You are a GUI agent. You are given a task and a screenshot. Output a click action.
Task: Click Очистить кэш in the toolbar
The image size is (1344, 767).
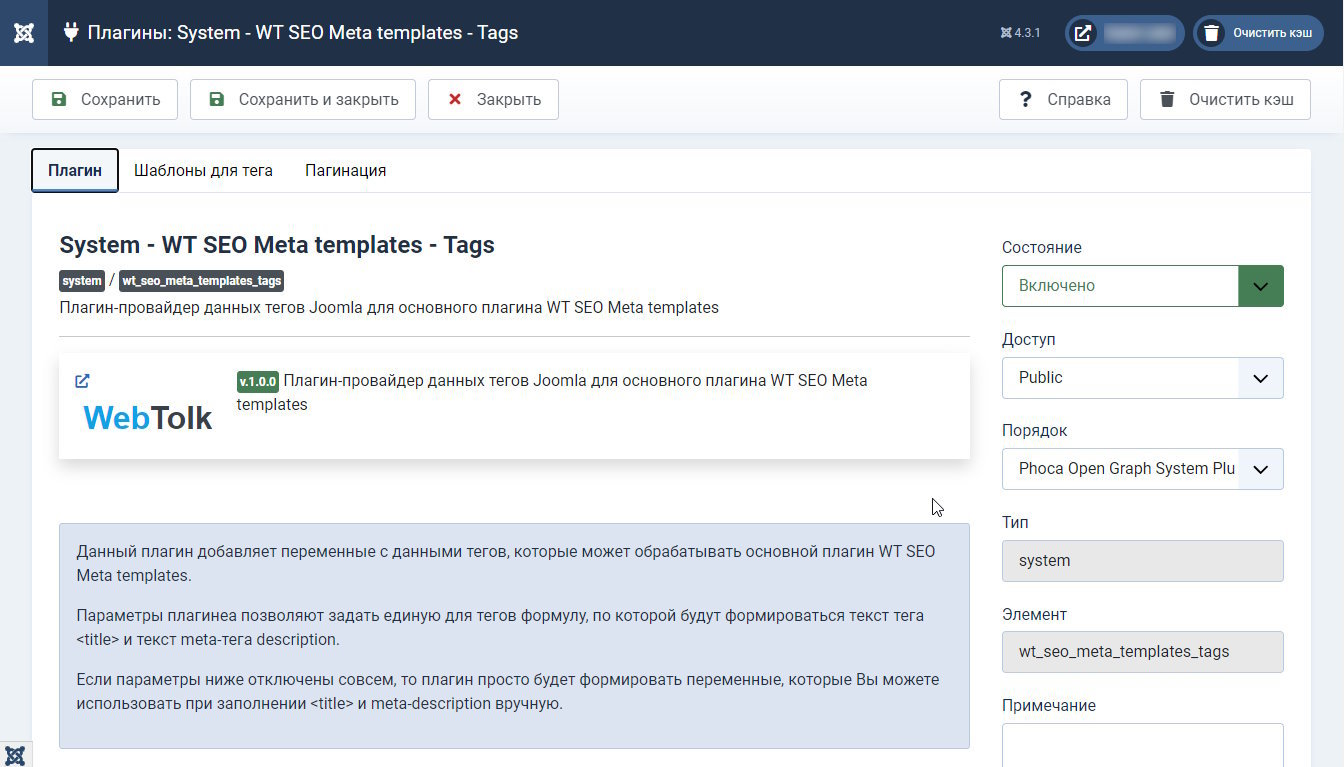click(1225, 99)
